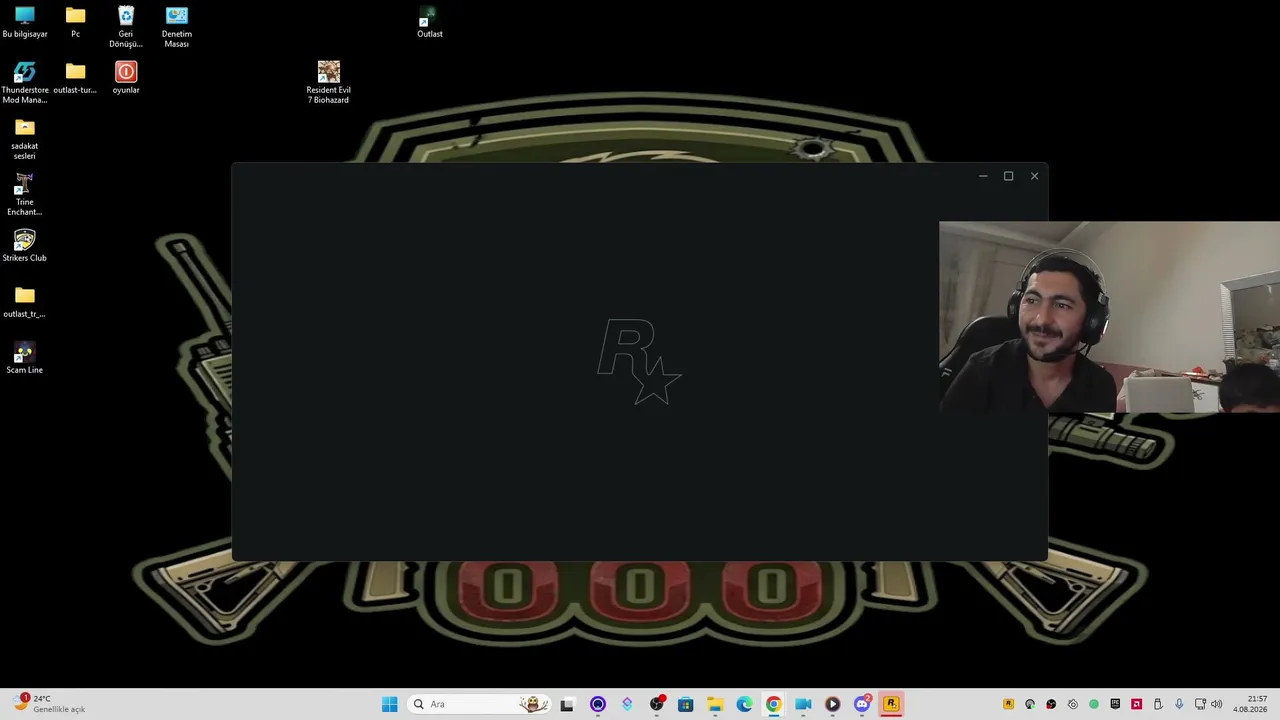Open Denetim Masası control panel icon
Screen dimensions: 1280x720
click(x=177, y=27)
